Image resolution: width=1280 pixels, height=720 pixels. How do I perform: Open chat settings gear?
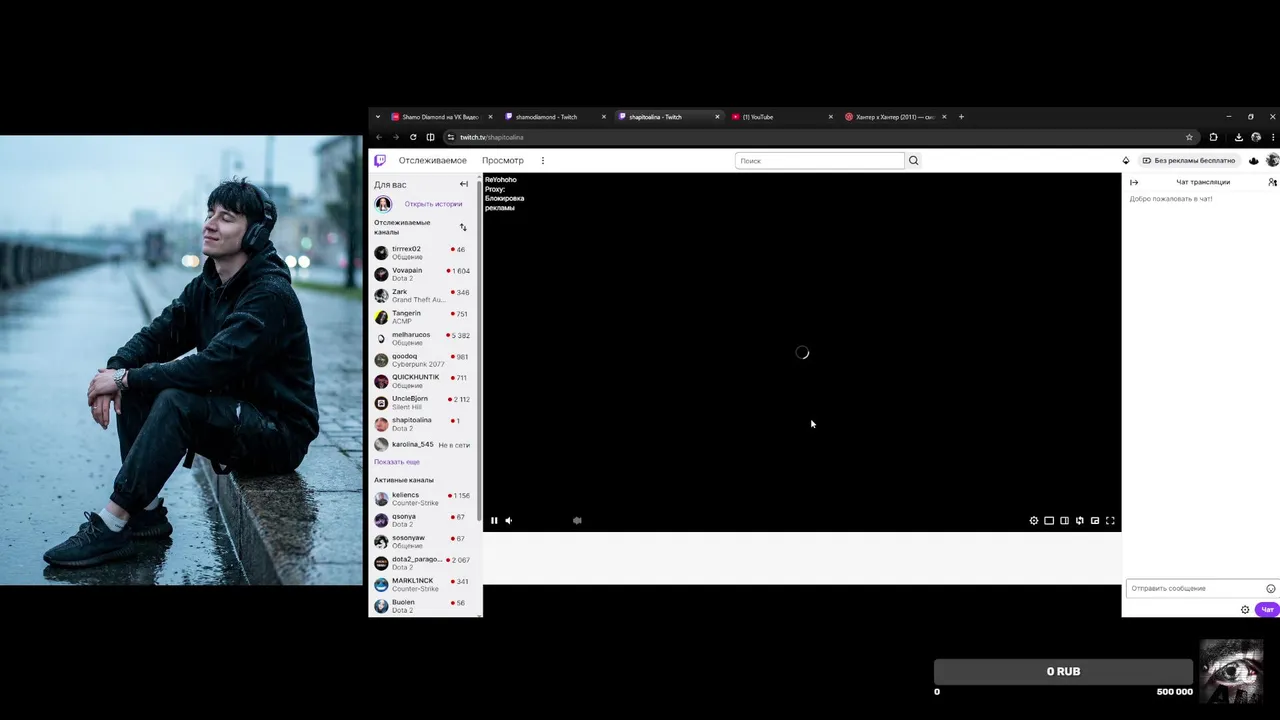point(1245,609)
